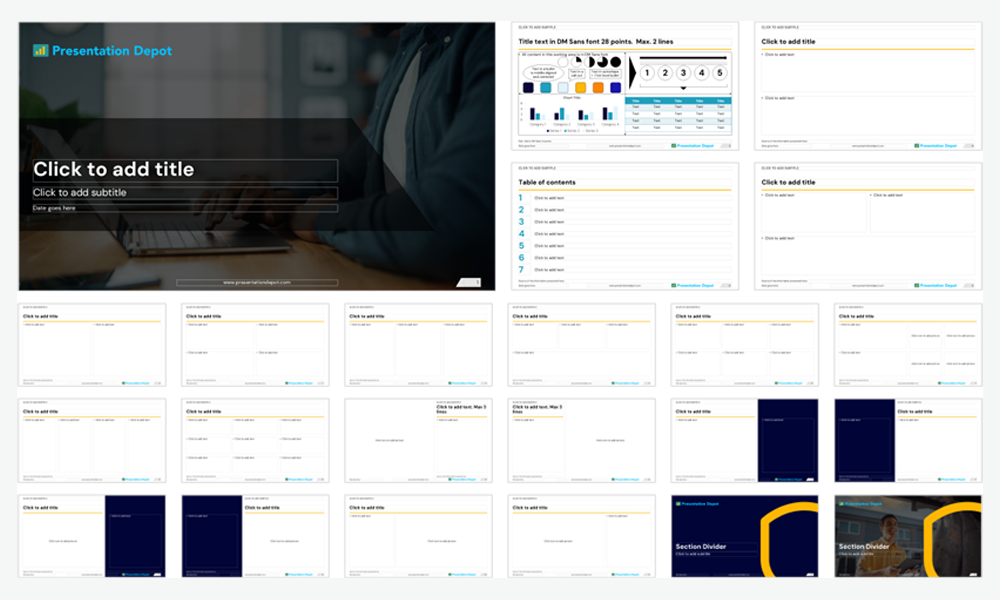Choose the layout with three columns above one wide box
This screenshot has height=600, width=1000.
582,345
